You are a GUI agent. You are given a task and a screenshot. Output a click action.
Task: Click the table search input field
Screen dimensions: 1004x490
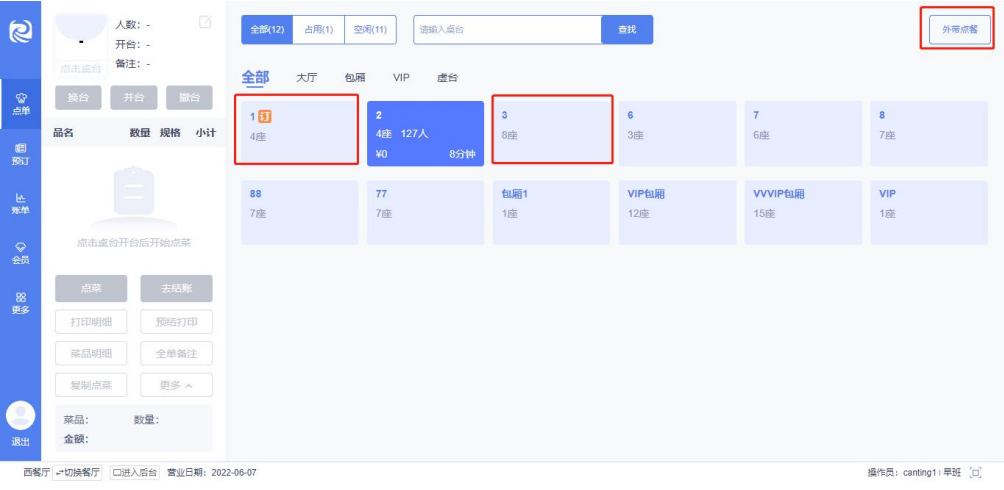pyautogui.click(x=507, y=30)
